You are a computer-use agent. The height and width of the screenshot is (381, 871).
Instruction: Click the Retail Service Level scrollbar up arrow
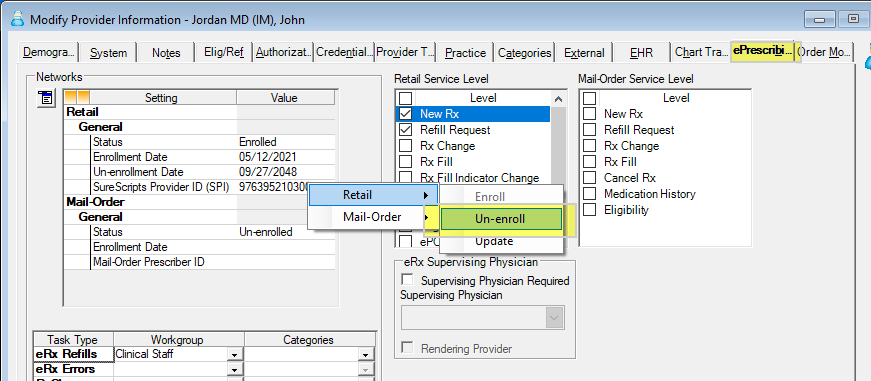[558, 99]
